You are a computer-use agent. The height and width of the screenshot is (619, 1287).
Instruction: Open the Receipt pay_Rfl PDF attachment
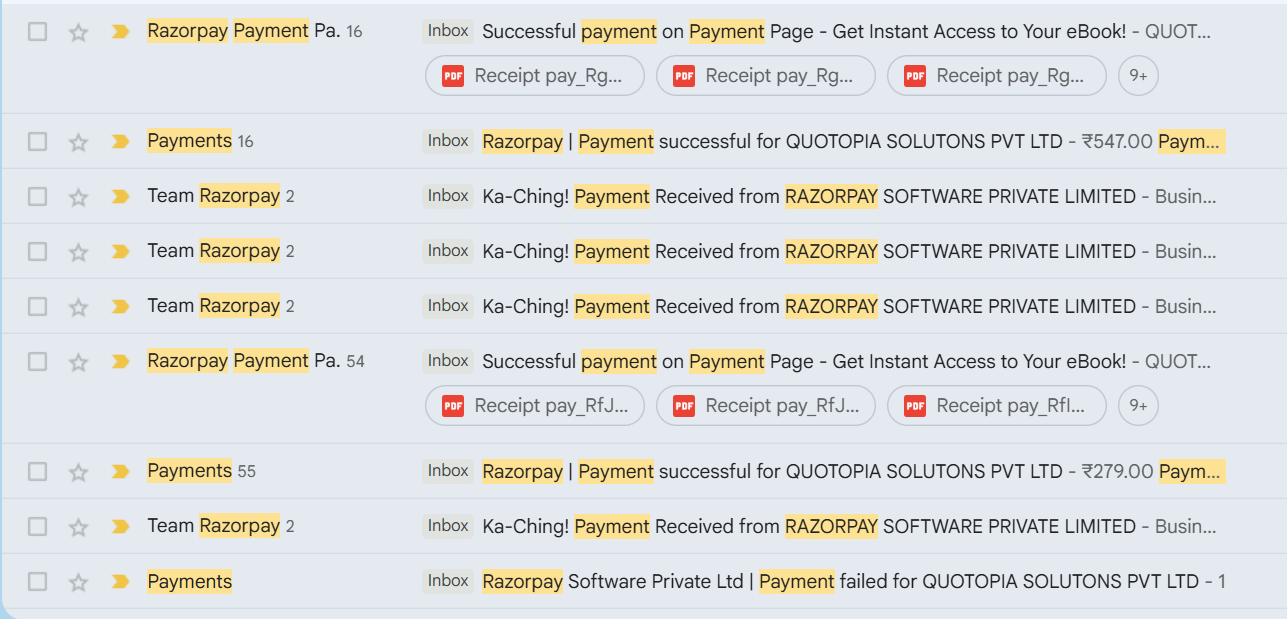(996, 406)
